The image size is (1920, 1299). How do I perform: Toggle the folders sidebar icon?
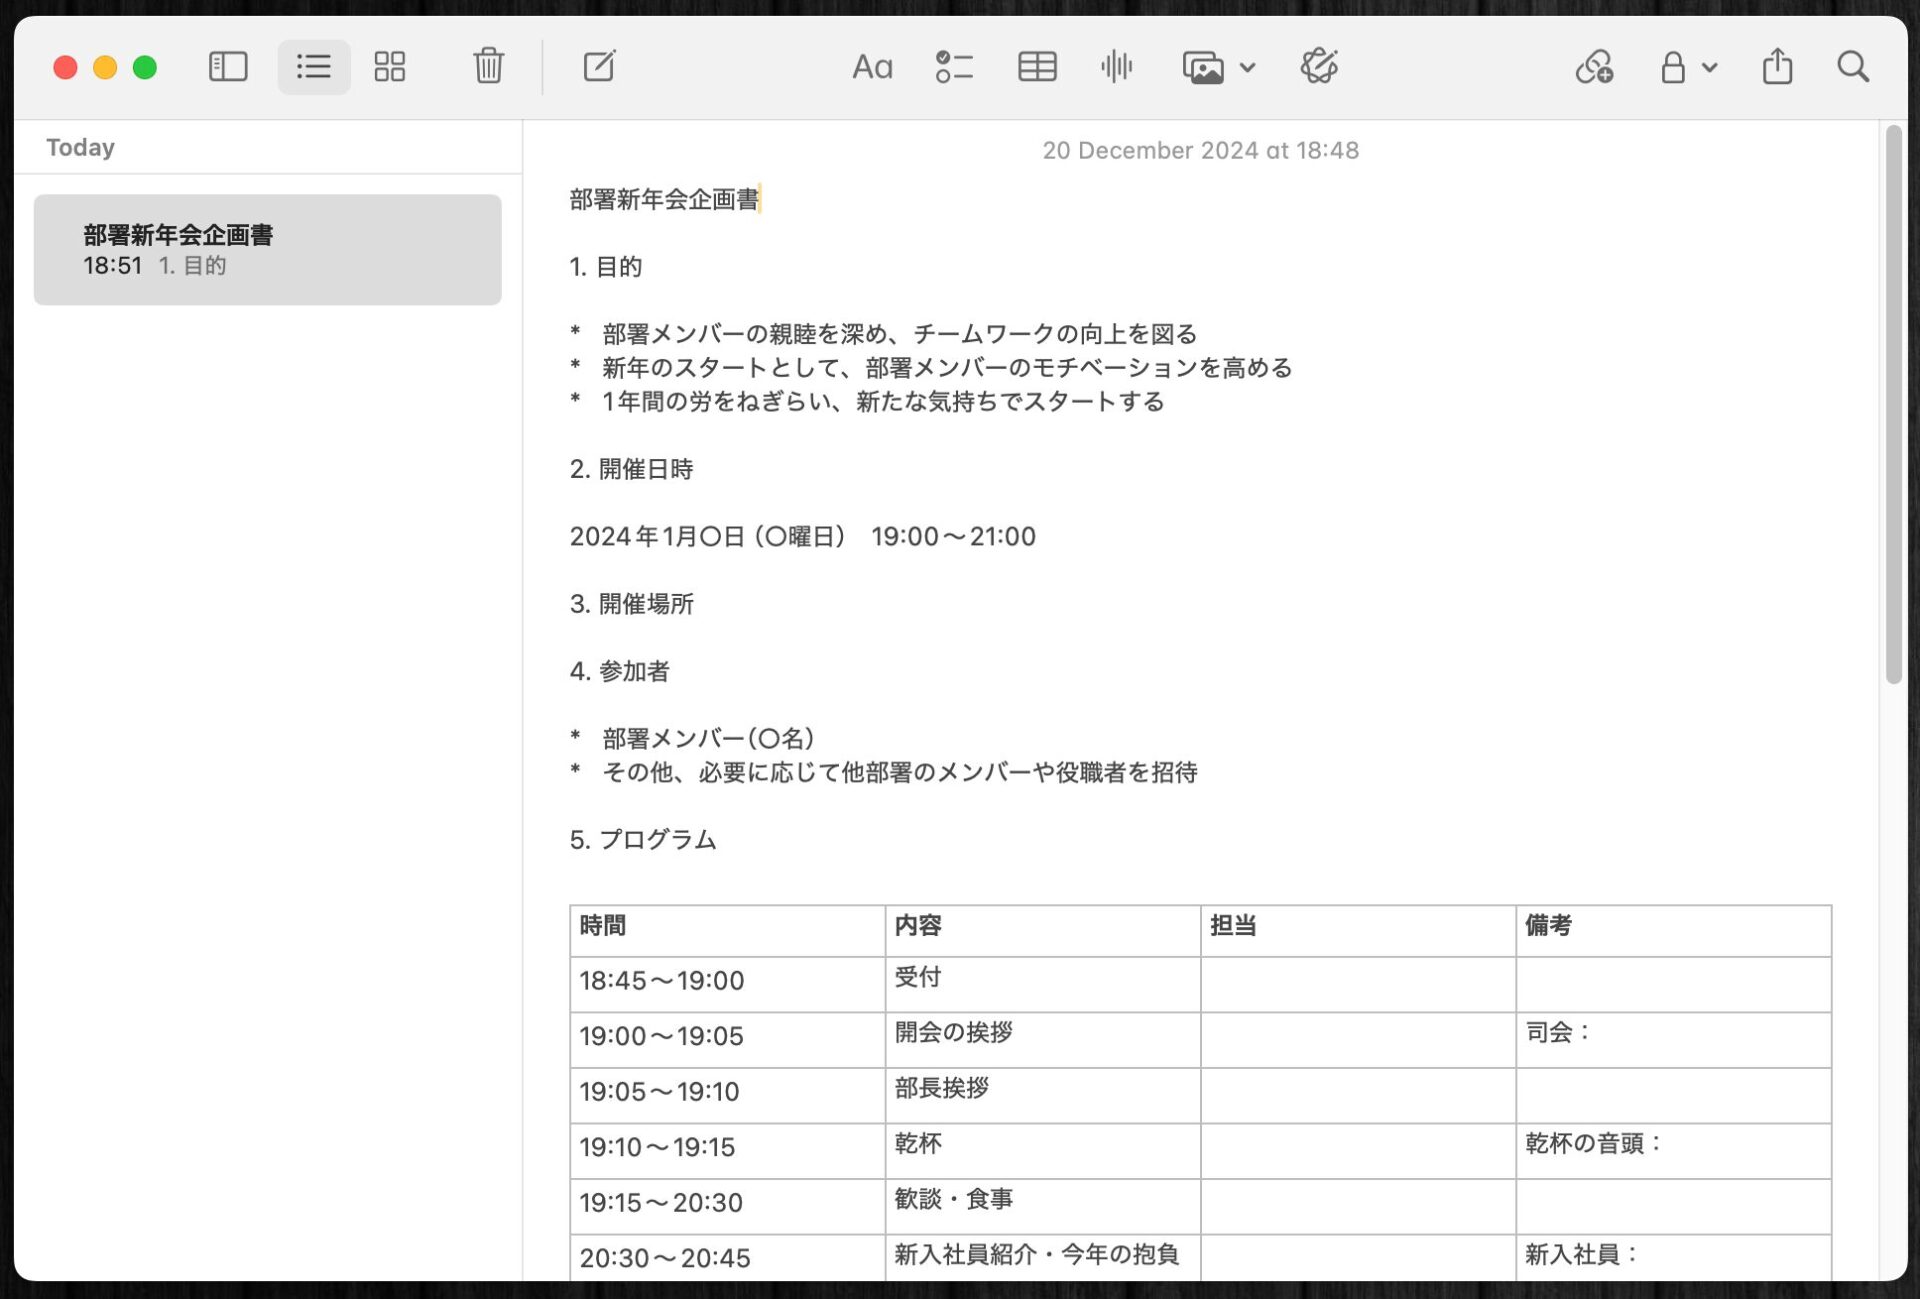coord(228,67)
